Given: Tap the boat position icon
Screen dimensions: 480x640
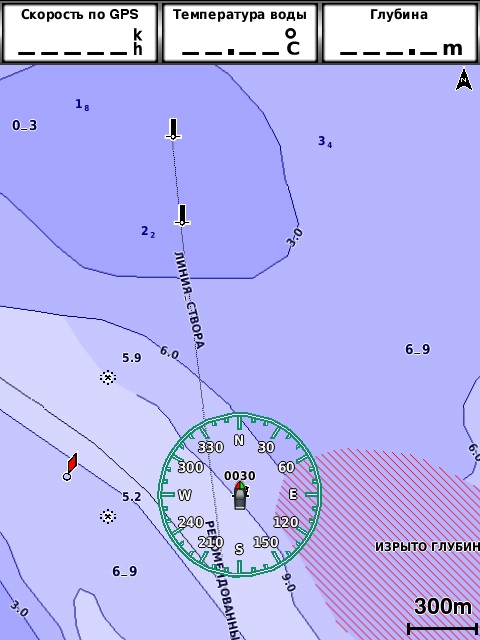Looking at the screenshot, I should [240, 496].
